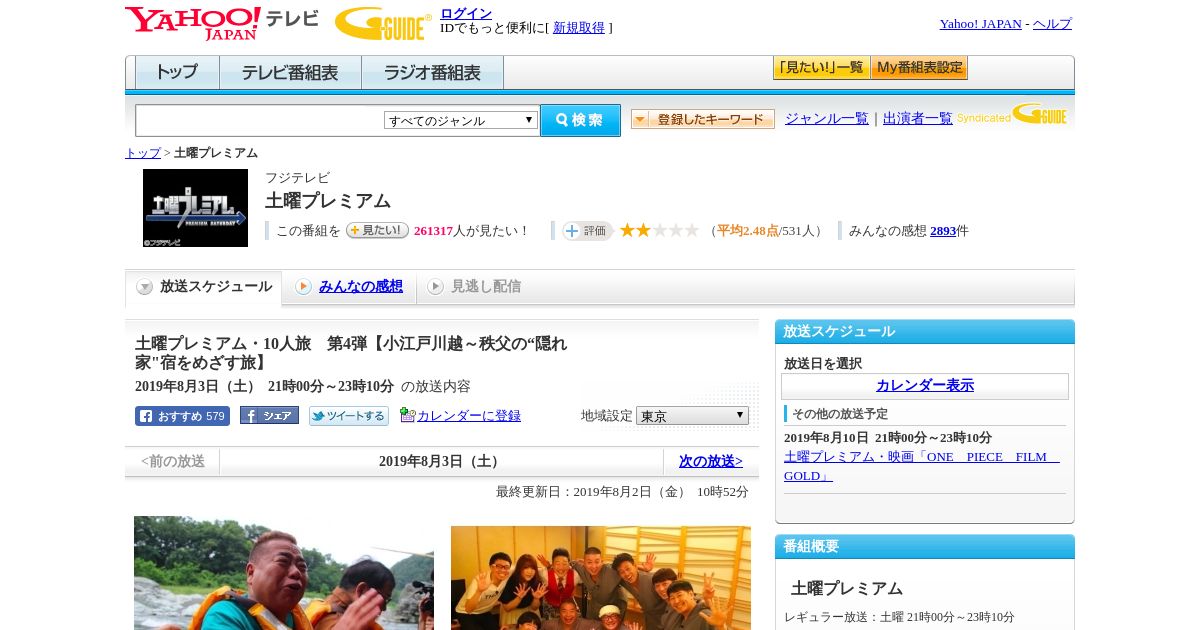Click the 261317 want-to-watch count
1200x630 pixels.
434,231
